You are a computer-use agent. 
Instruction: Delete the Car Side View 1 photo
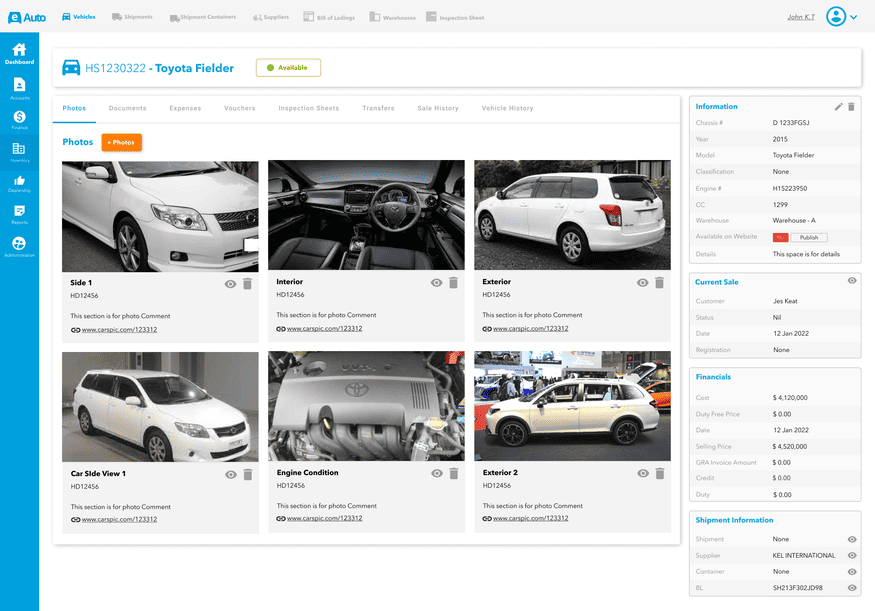(x=248, y=474)
